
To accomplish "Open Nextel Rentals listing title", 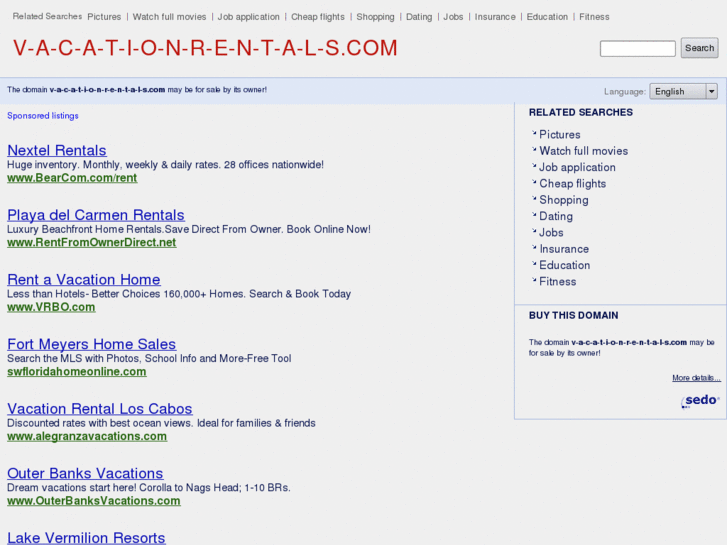I will (x=57, y=150).
